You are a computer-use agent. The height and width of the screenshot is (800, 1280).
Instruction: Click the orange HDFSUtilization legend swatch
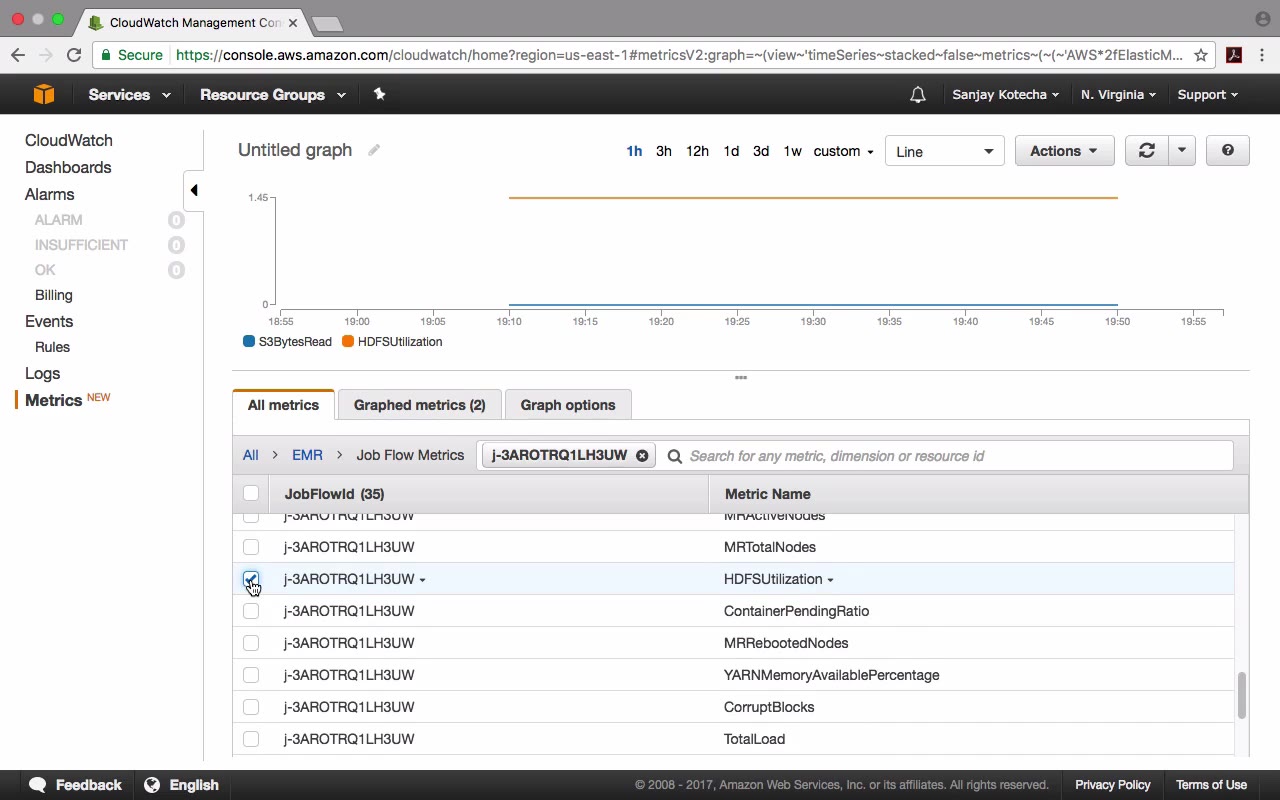pyautogui.click(x=348, y=342)
